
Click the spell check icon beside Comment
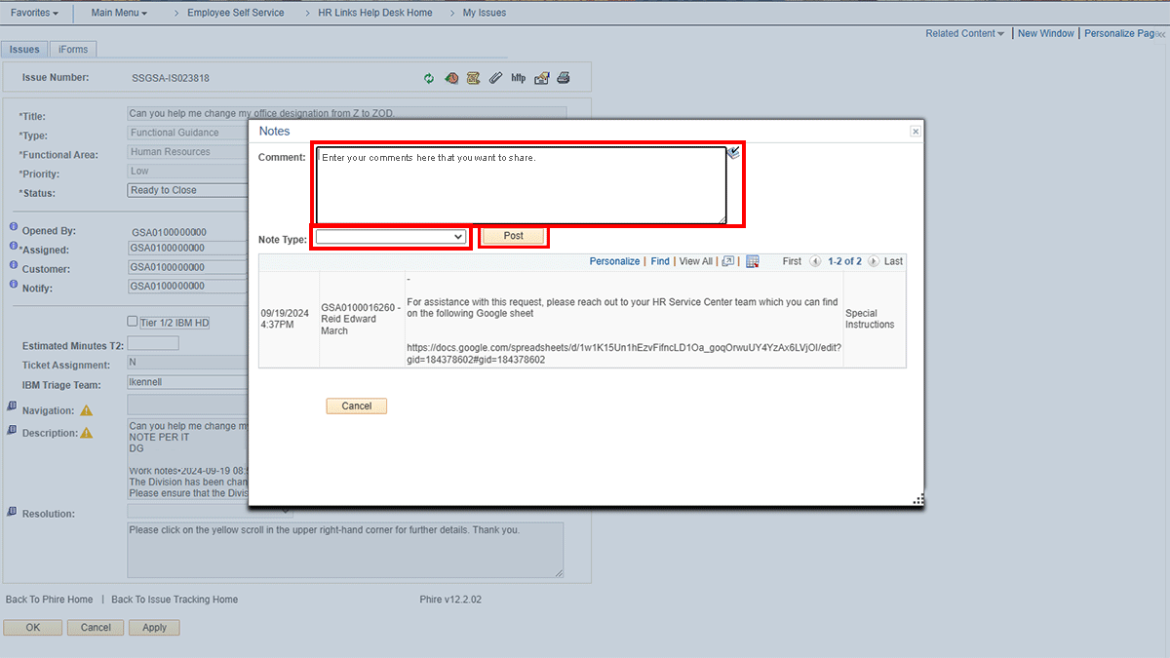click(x=734, y=152)
